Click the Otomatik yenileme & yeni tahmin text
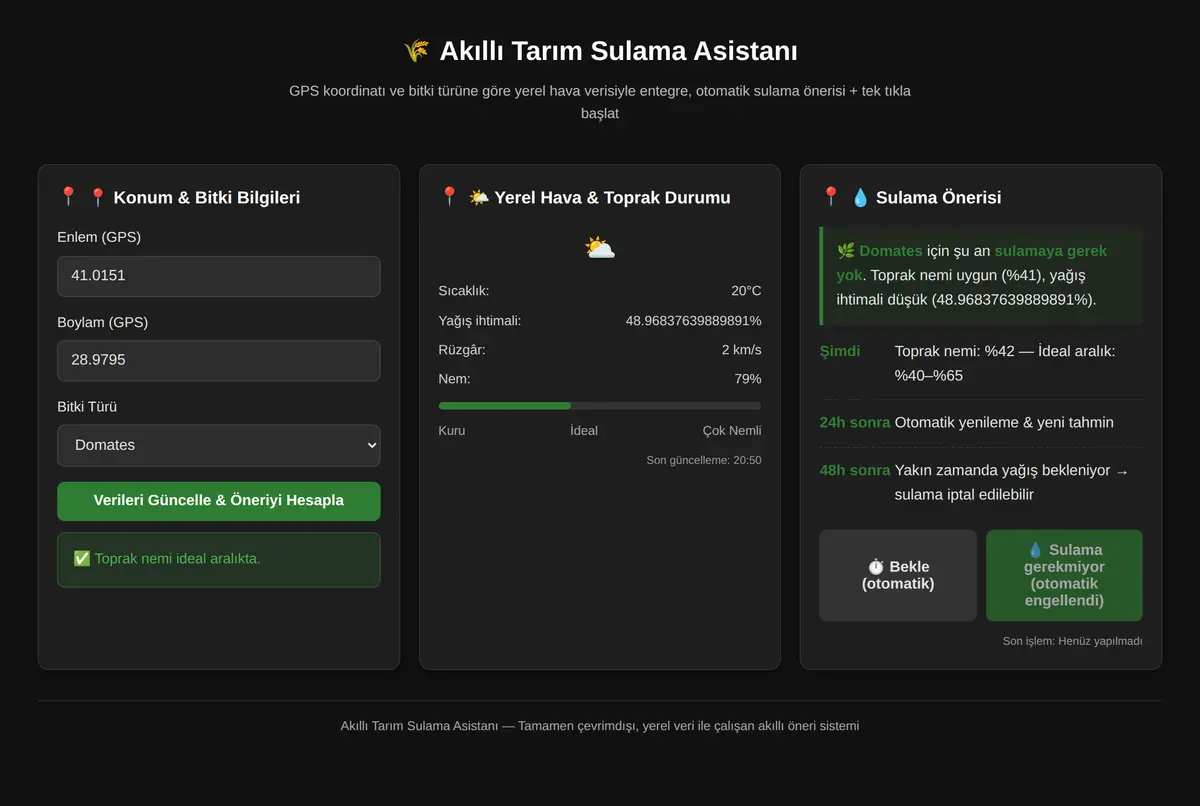 1004,422
